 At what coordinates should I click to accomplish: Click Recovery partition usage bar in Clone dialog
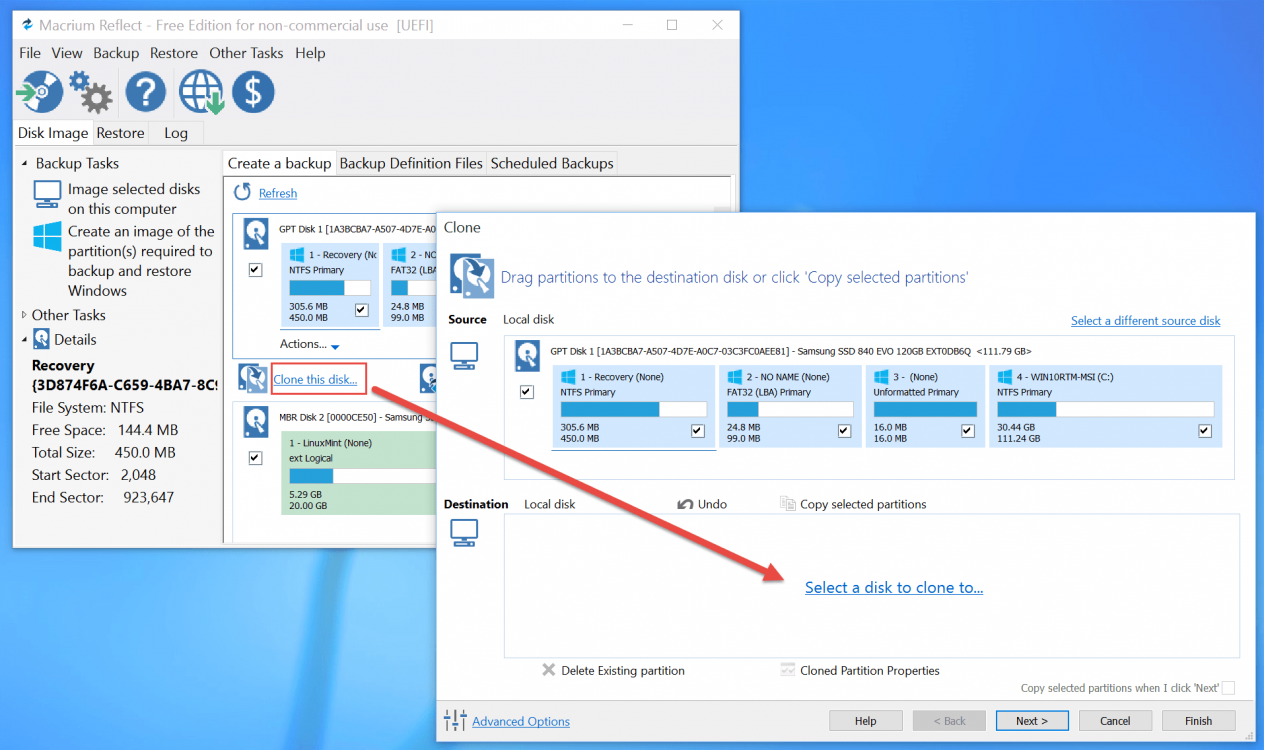coord(634,410)
